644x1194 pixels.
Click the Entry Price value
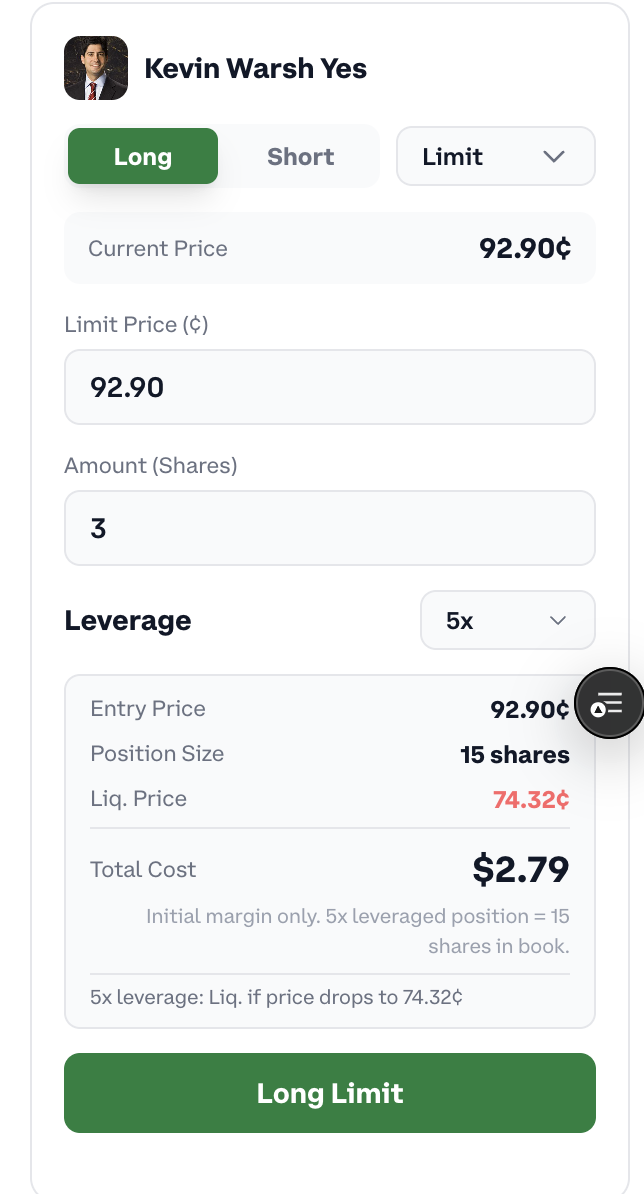tap(529, 709)
